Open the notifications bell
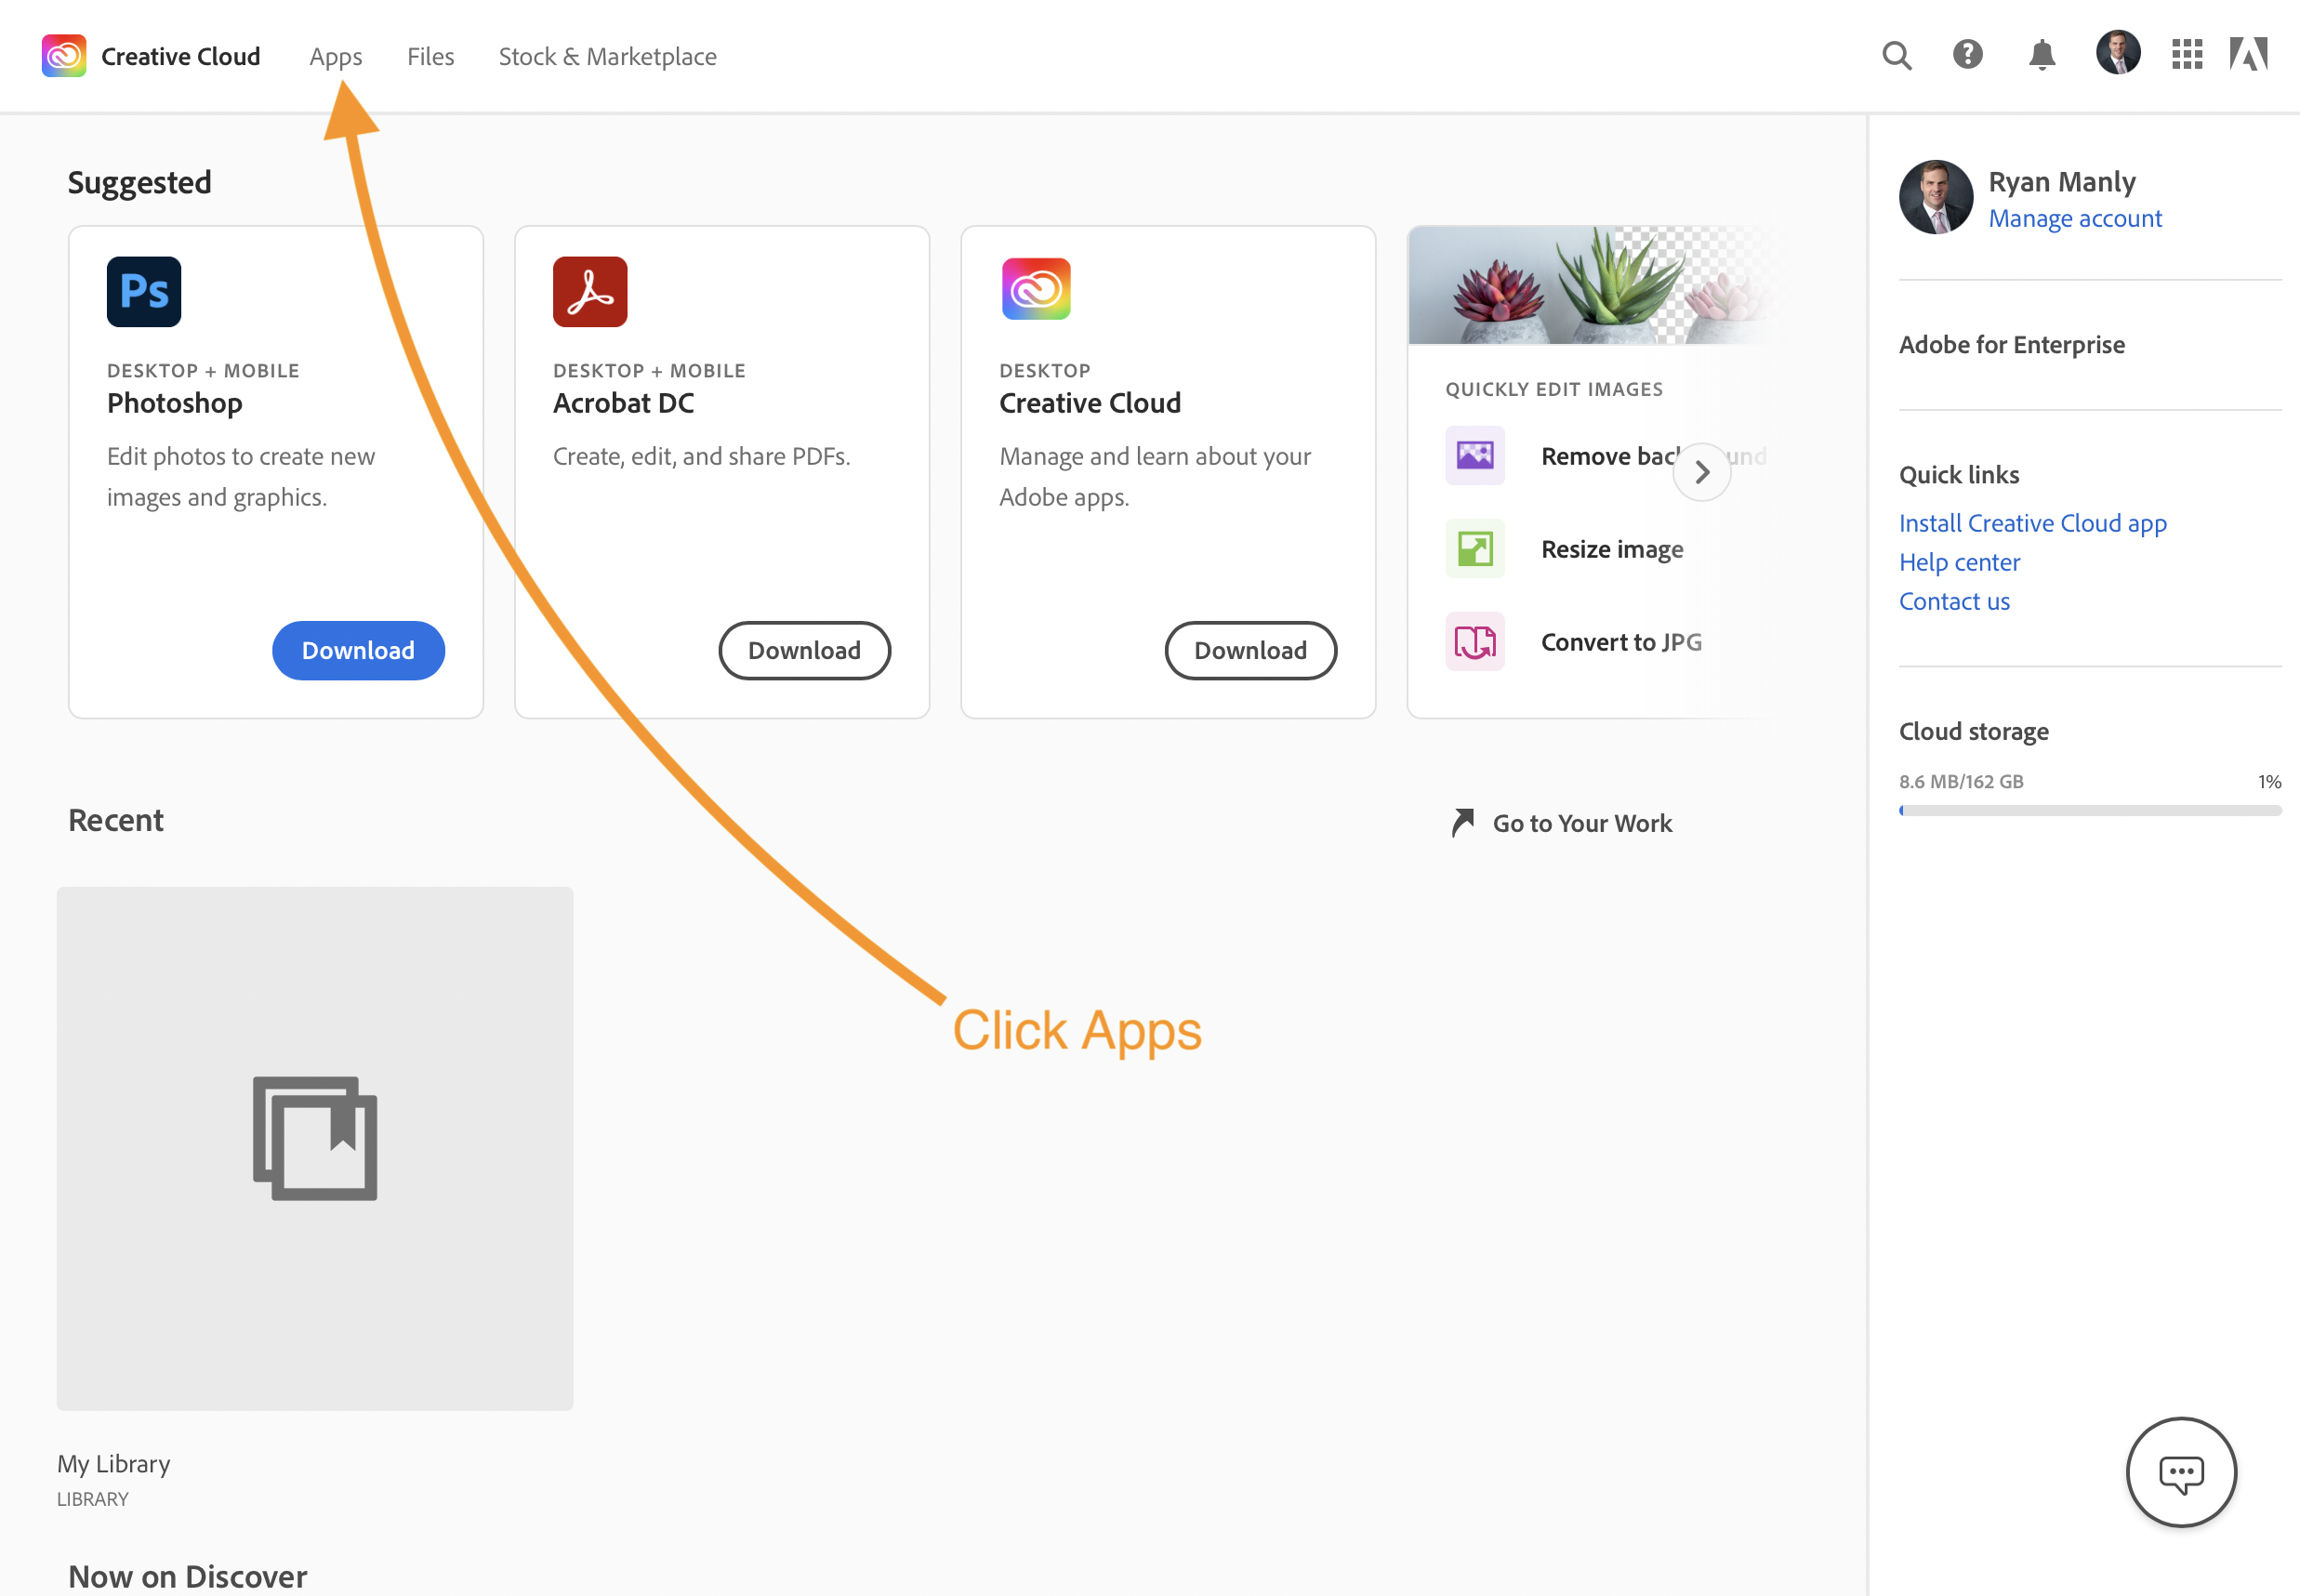Viewport: 2300px width, 1596px height. pyautogui.click(x=2041, y=55)
